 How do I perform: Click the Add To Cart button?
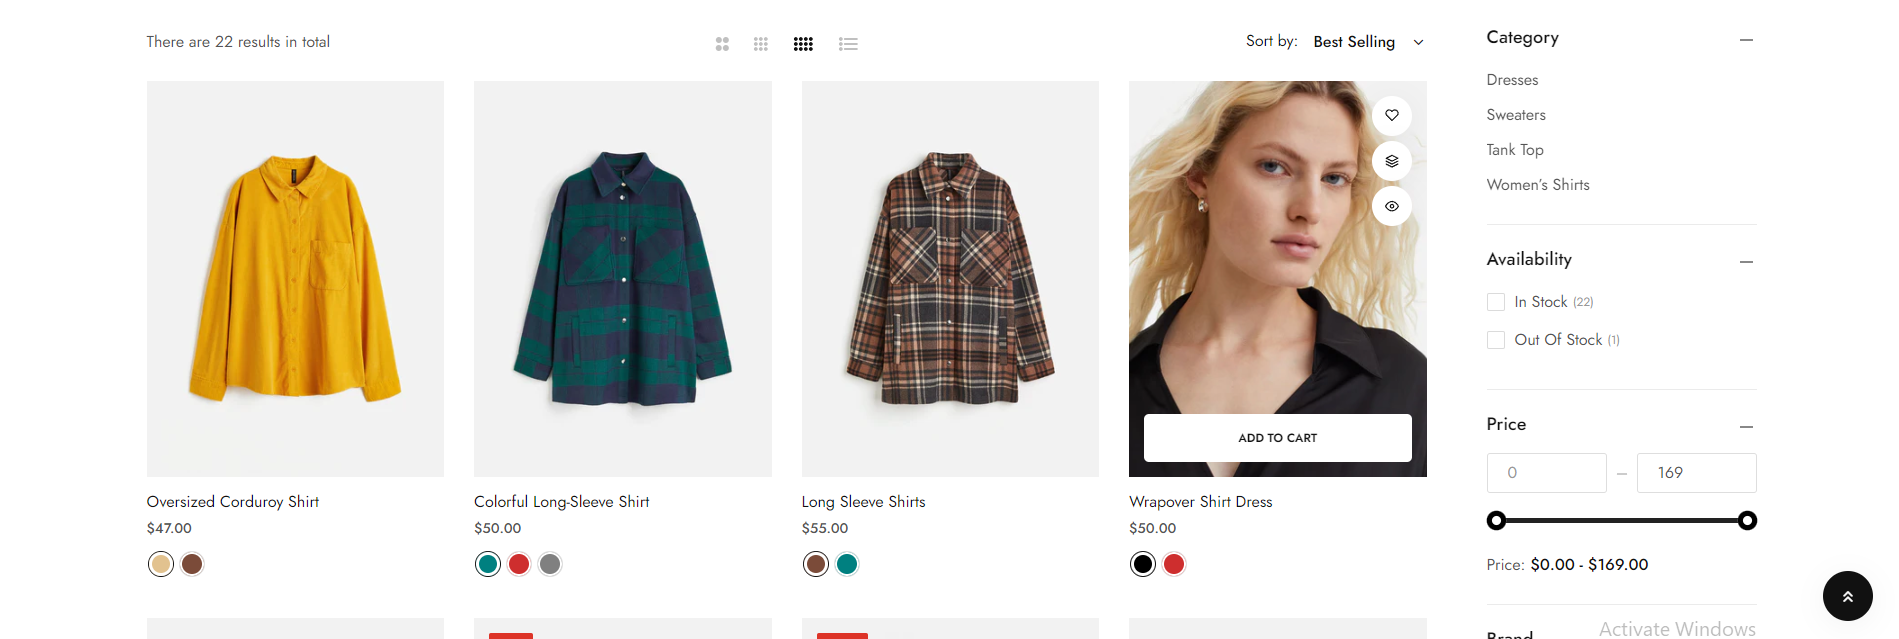point(1277,438)
